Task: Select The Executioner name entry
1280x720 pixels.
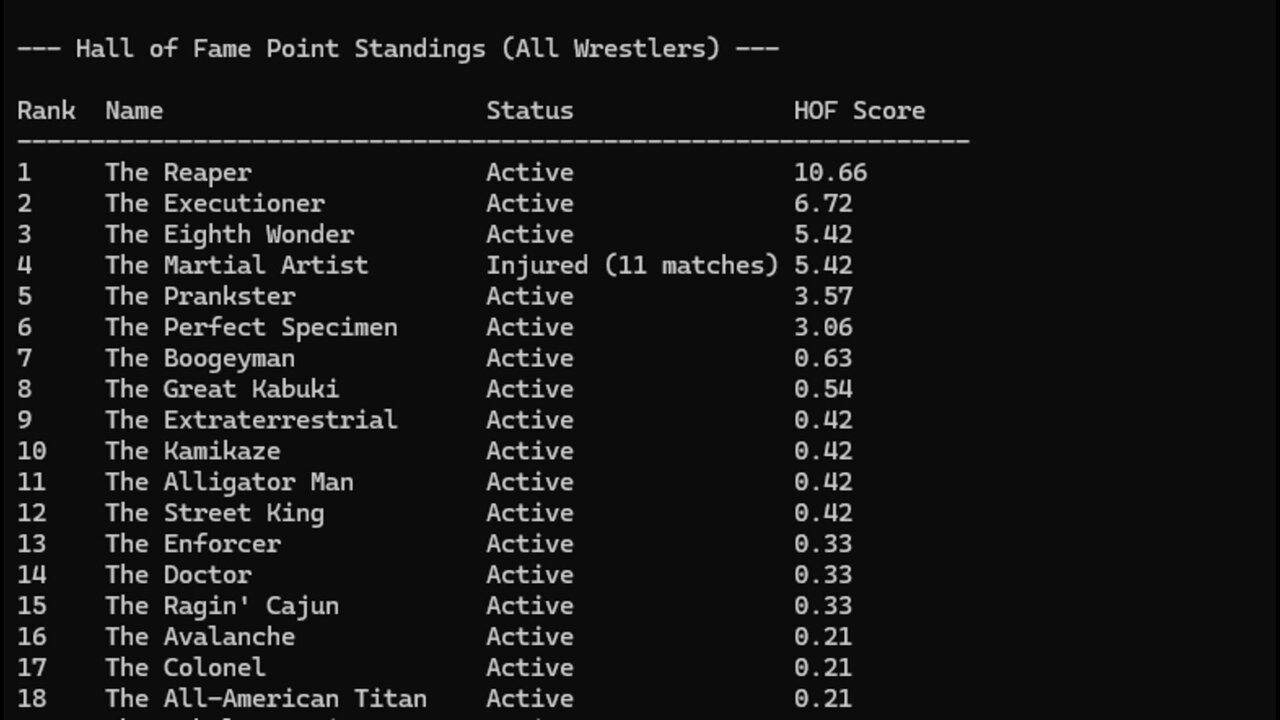Action: pyautogui.click(x=215, y=203)
